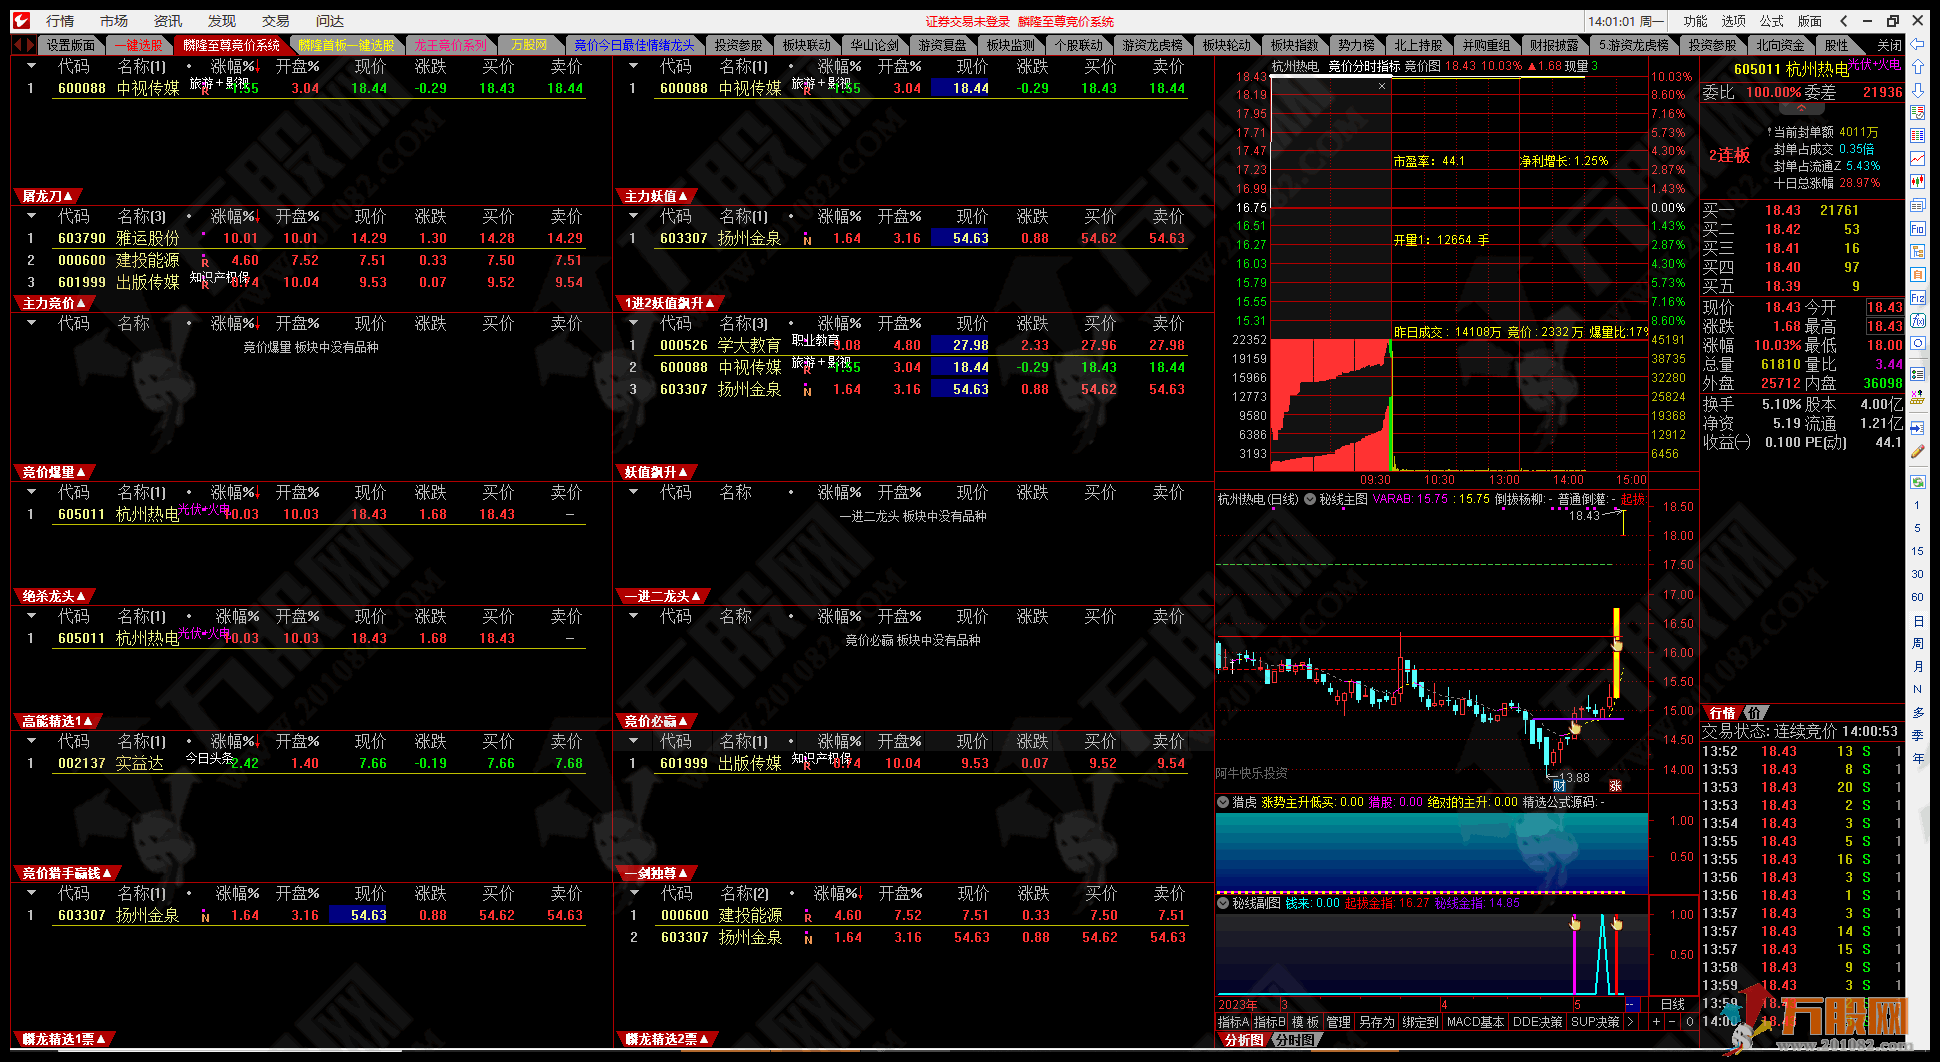Select the 60-minute period in sidebar
Screen dimensions: 1940x1062
[x=1917, y=597]
